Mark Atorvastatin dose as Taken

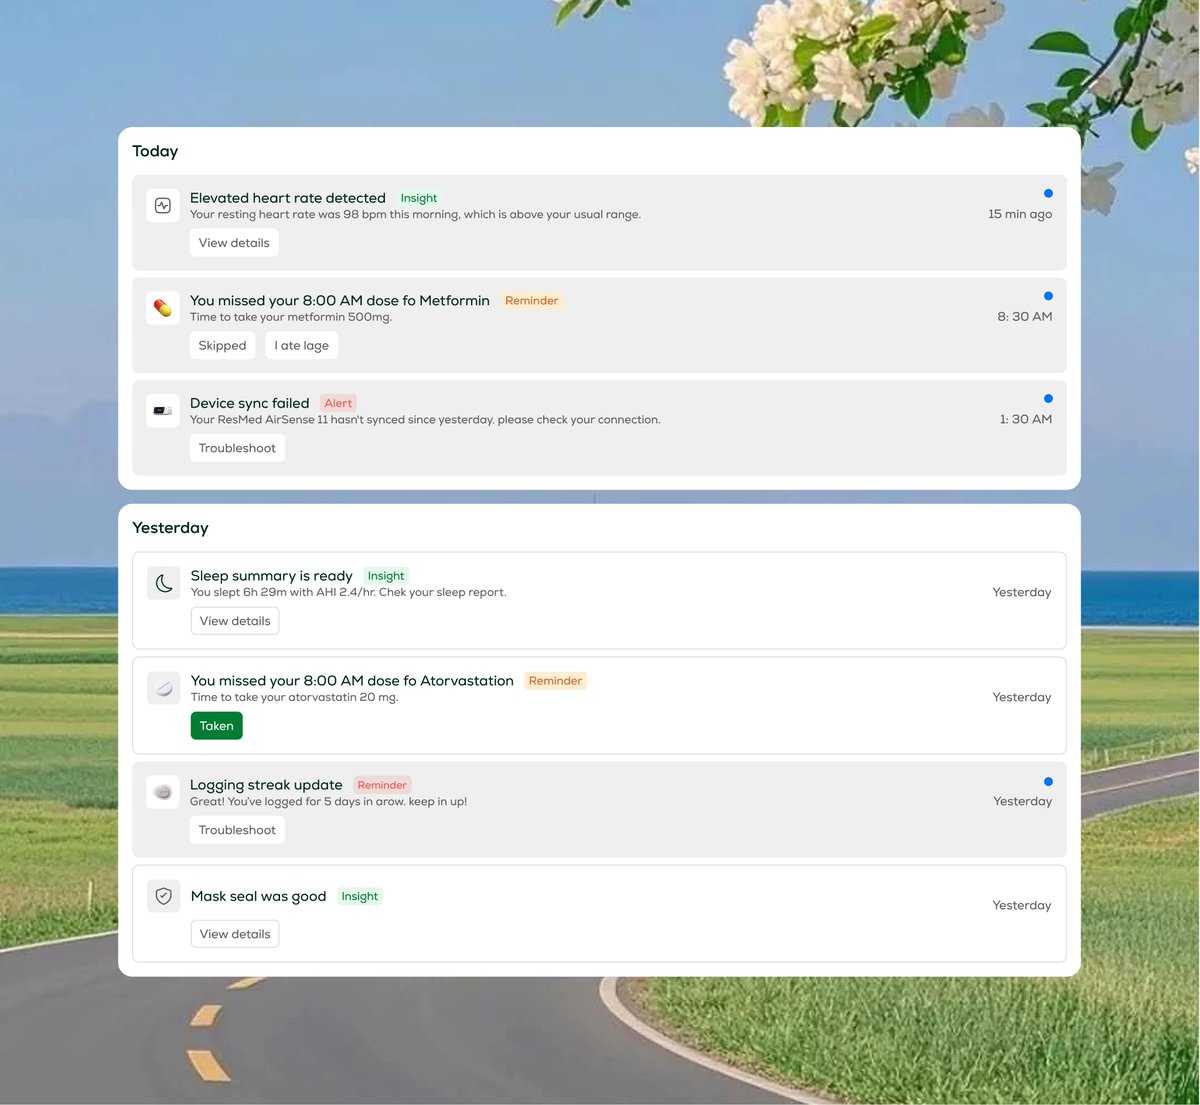click(x=216, y=726)
